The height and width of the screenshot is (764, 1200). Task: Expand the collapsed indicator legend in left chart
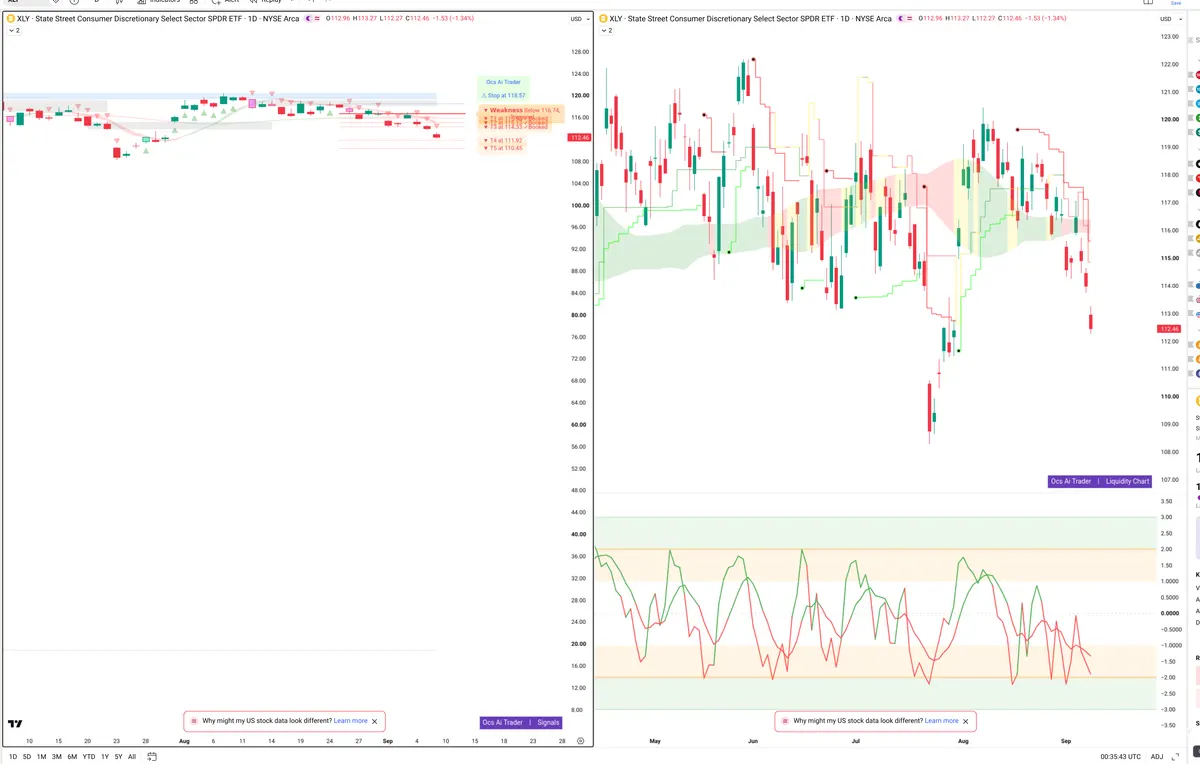point(13,31)
